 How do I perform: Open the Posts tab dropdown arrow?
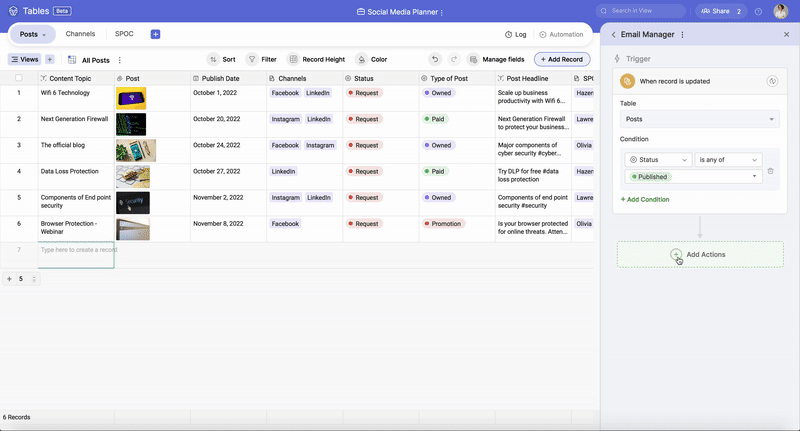pos(44,35)
